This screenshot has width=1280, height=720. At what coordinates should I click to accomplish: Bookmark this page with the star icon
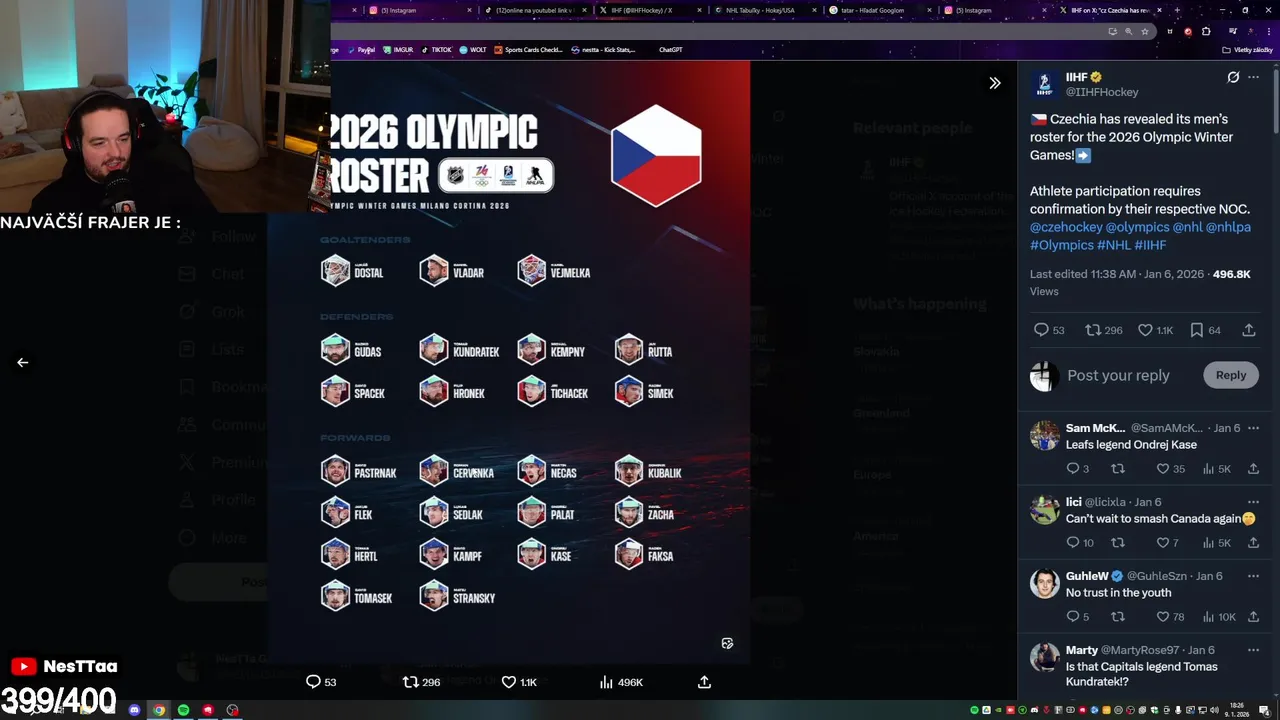[1144, 31]
